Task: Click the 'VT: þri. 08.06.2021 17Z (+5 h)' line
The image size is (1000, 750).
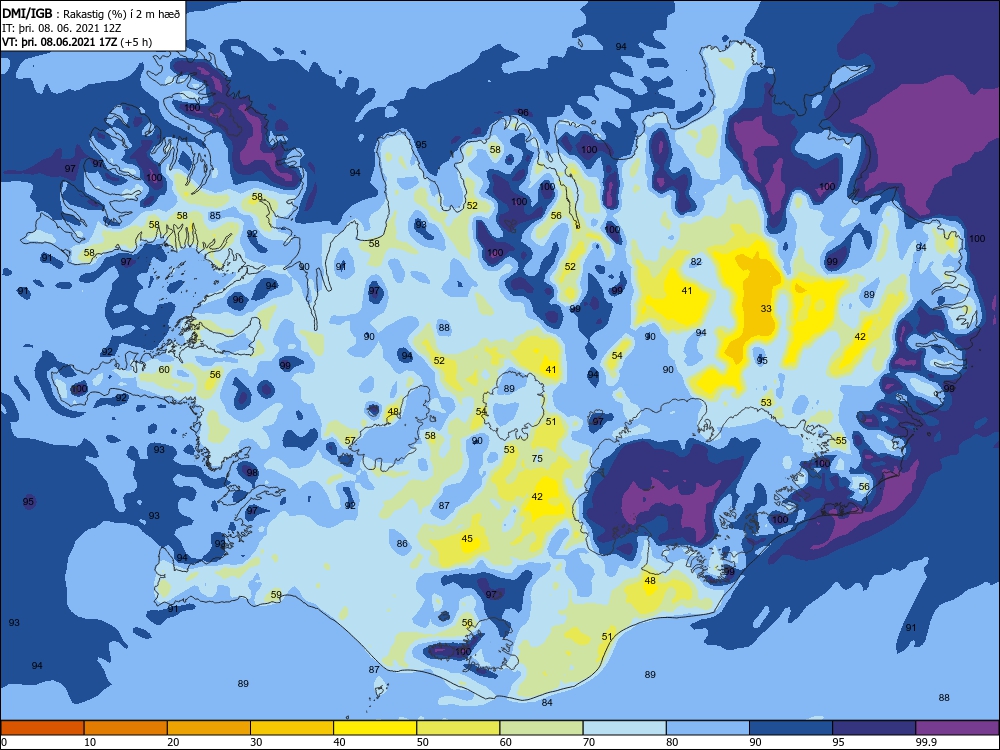Action: 77,42
